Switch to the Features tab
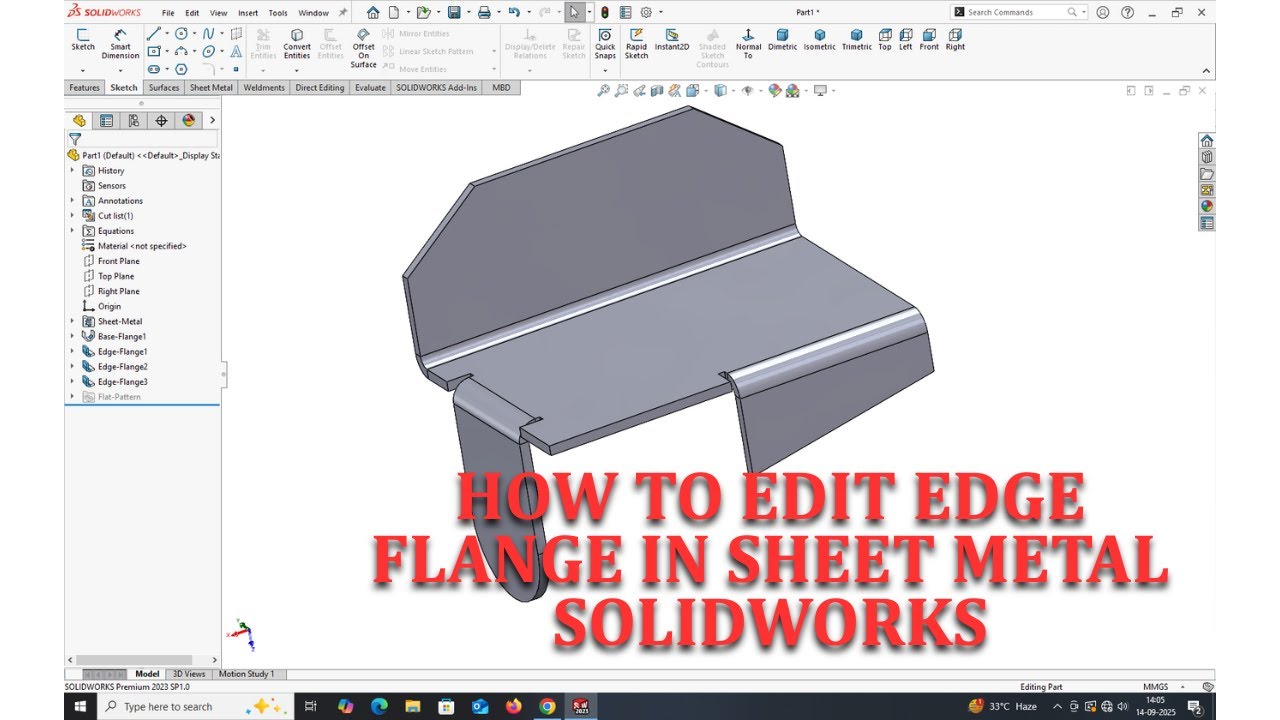The height and width of the screenshot is (720, 1280). [84, 88]
